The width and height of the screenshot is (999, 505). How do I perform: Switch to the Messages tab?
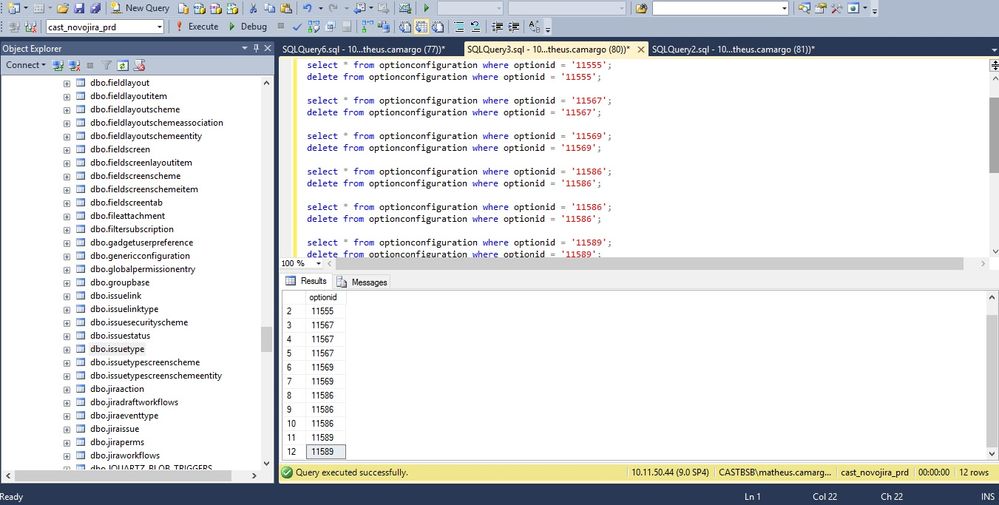pos(362,282)
